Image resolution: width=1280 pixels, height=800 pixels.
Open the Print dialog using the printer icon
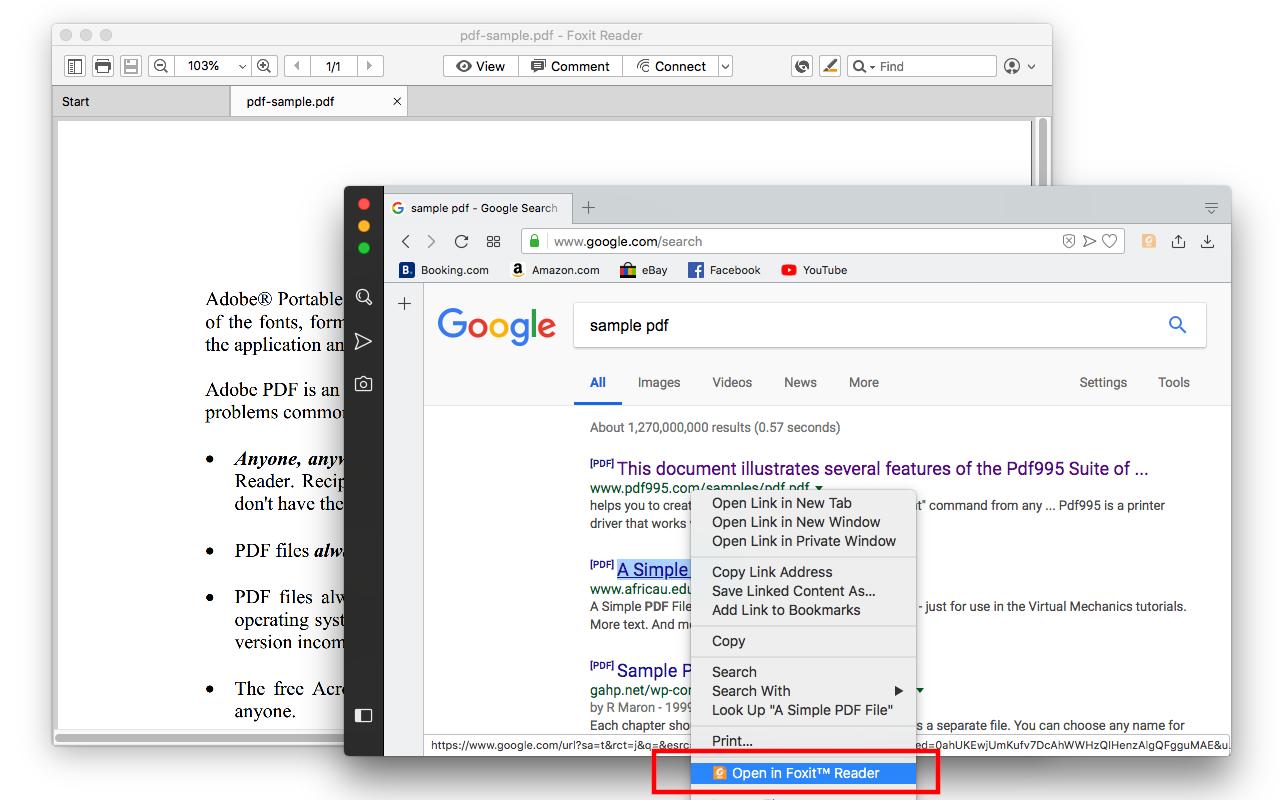point(103,66)
